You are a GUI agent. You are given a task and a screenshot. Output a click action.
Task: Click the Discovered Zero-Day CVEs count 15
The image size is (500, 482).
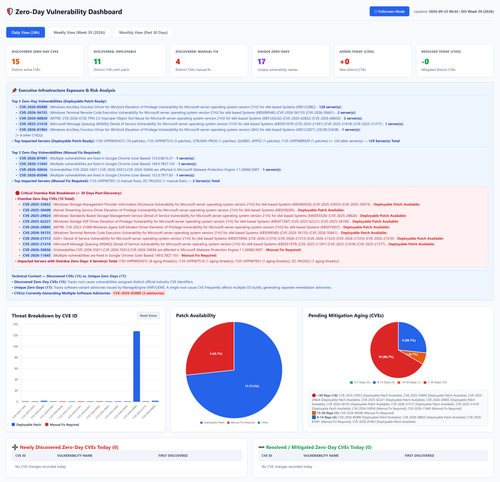tap(16, 62)
